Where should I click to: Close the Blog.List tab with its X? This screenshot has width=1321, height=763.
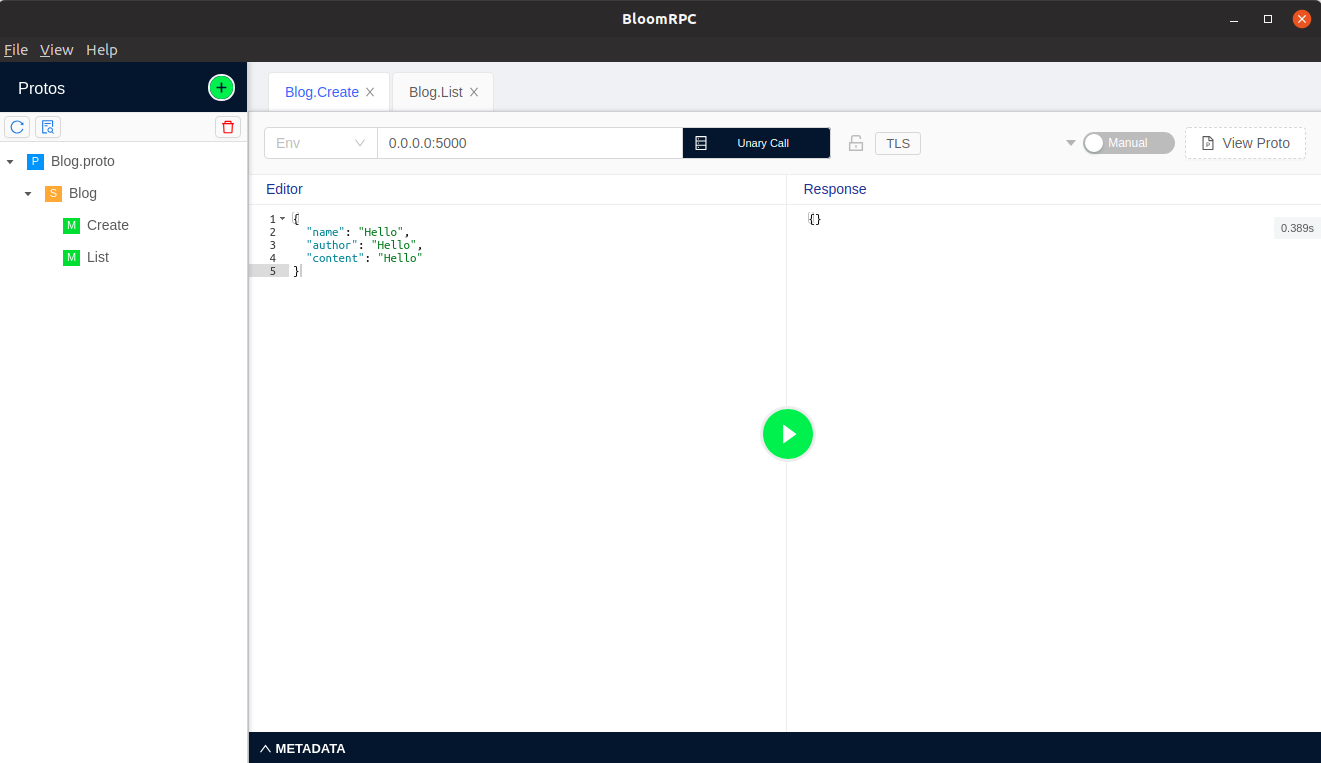(x=474, y=92)
